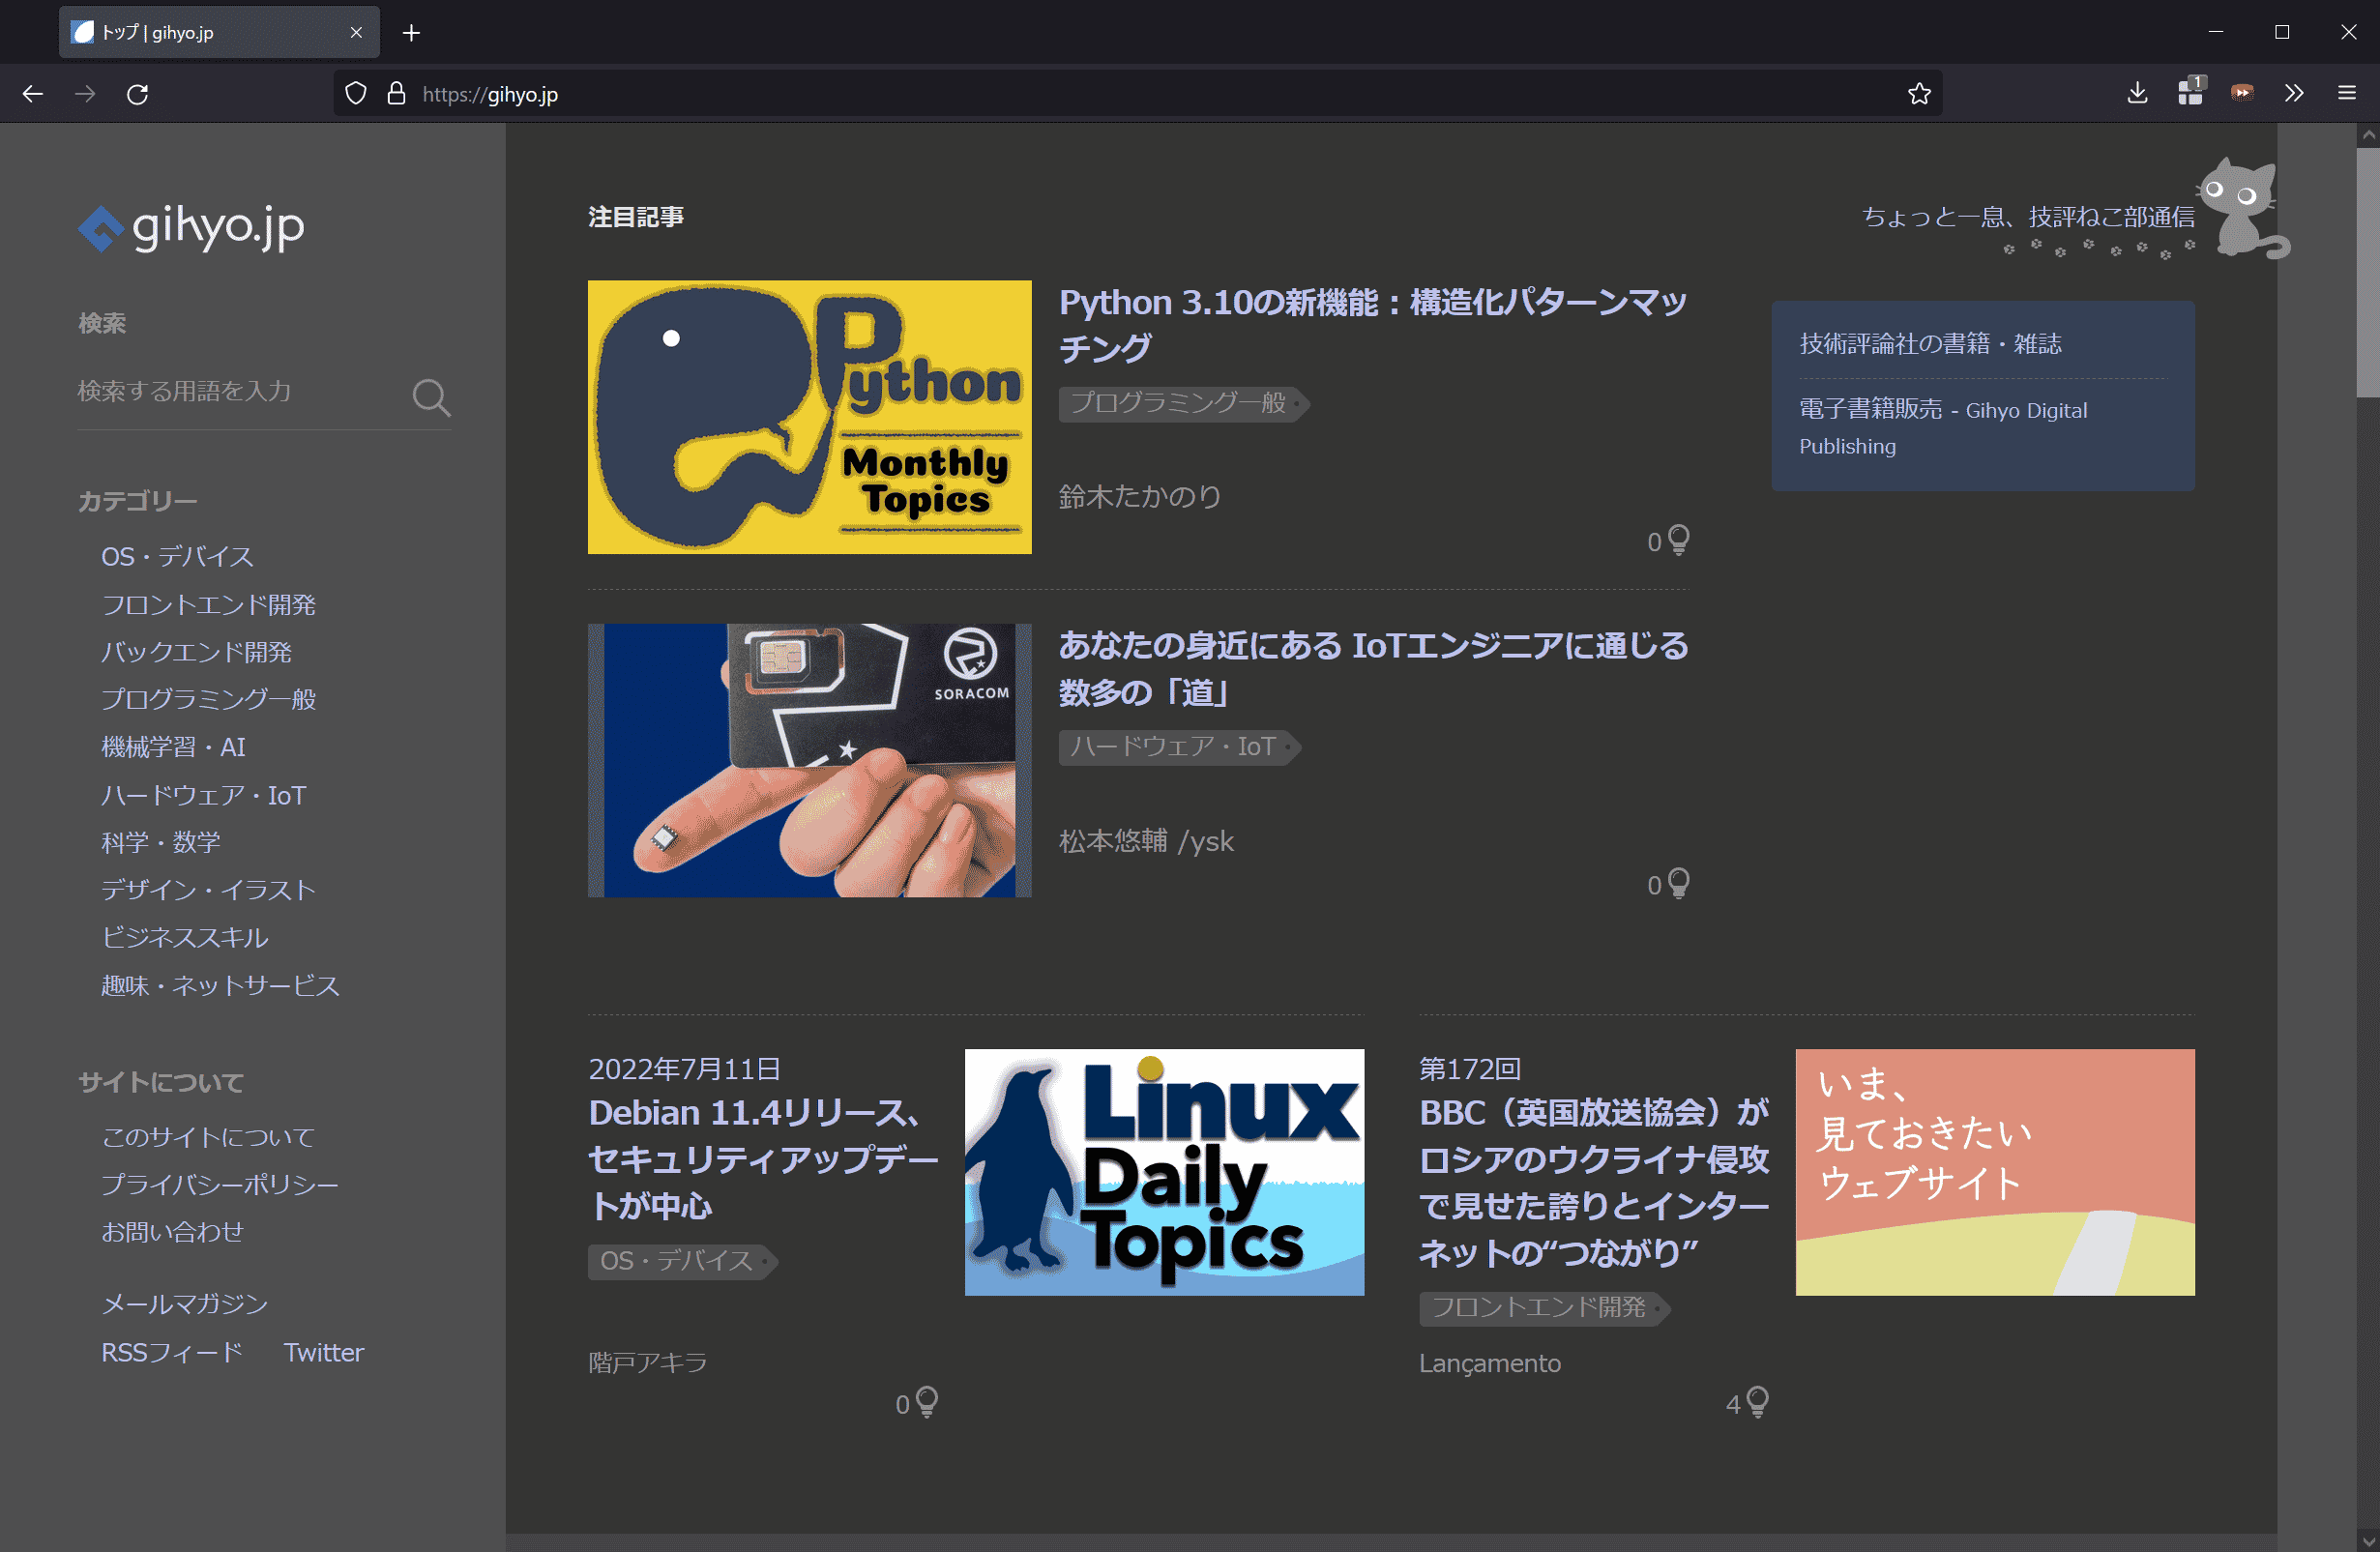Go back with the browser back arrow
The width and height of the screenshot is (2380, 1552).
pos(32,94)
